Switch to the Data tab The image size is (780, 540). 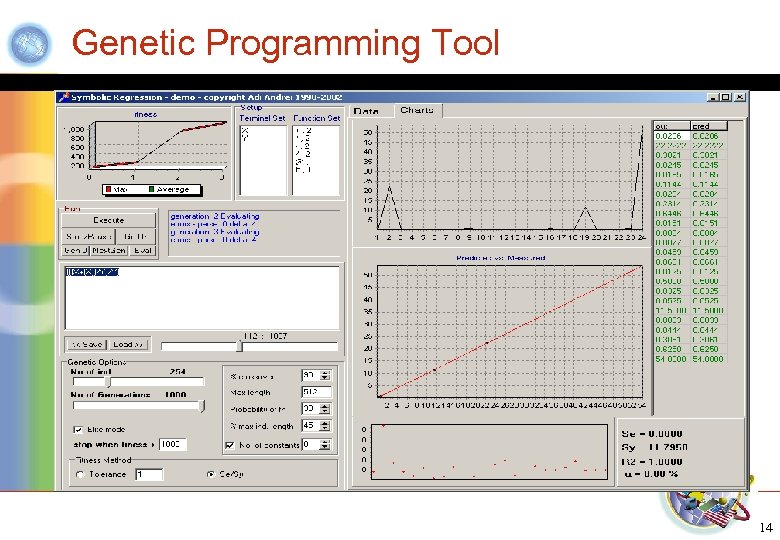(366, 111)
